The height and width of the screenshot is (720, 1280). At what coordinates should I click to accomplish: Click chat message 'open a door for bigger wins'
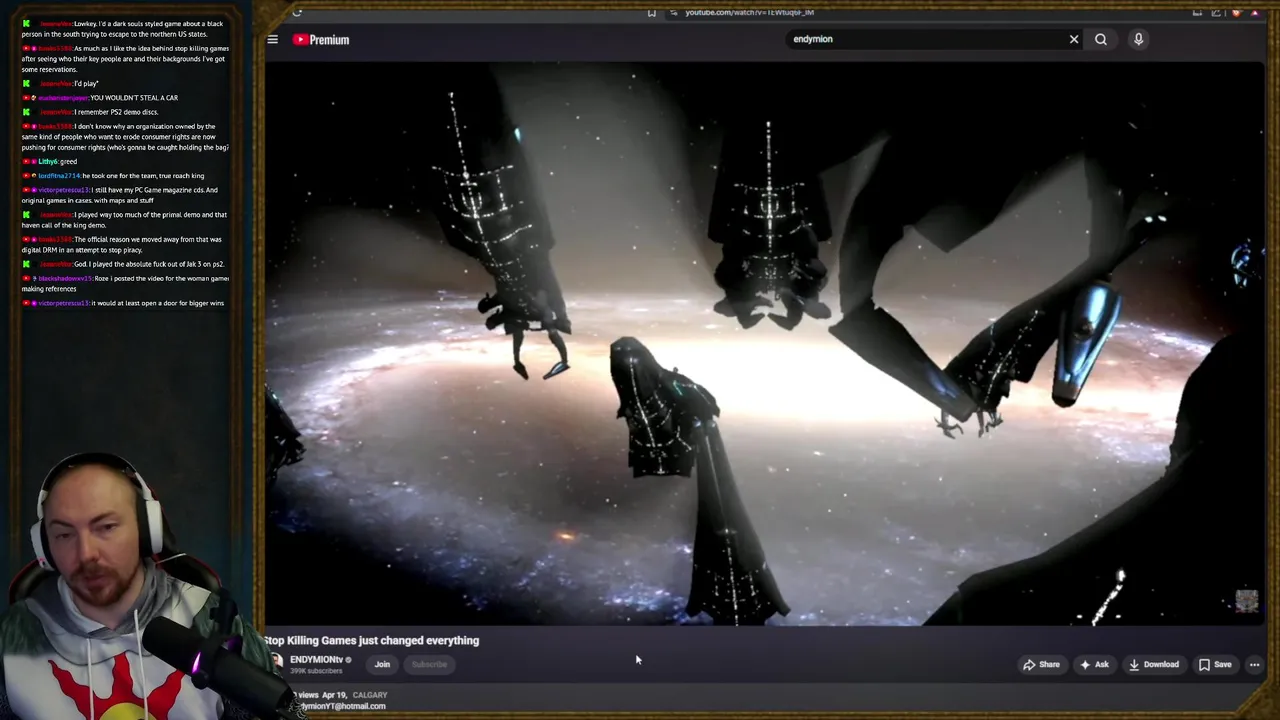[x=123, y=303]
